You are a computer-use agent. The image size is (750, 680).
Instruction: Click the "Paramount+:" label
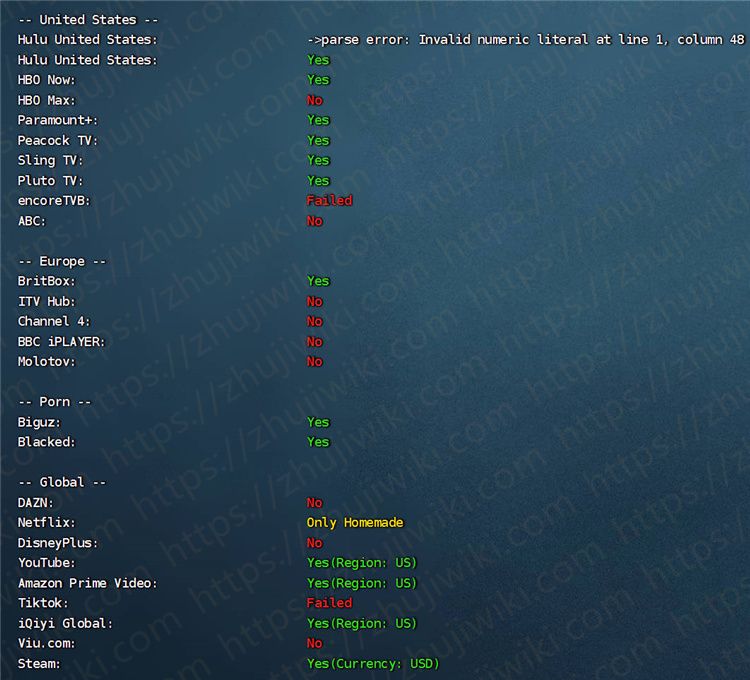pyautogui.click(x=58, y=120)
